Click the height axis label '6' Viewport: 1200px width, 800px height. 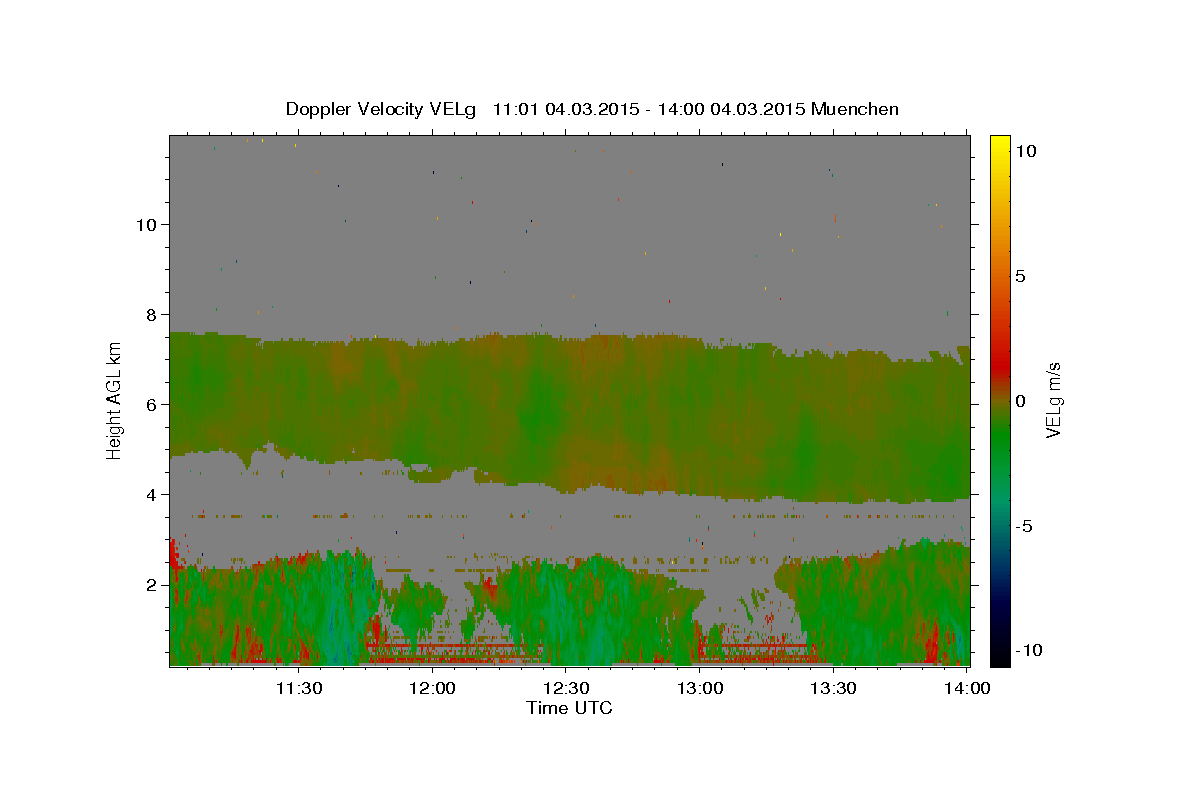[151, 404]
